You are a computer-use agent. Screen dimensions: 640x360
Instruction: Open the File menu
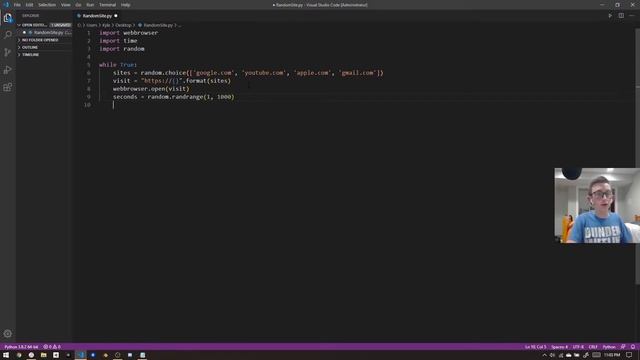(x=17, y=5)
